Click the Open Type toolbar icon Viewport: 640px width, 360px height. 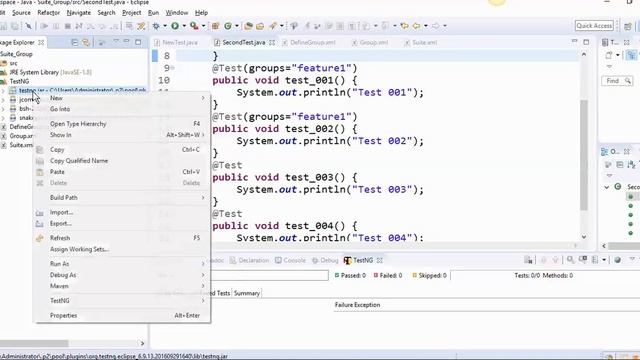248,26
